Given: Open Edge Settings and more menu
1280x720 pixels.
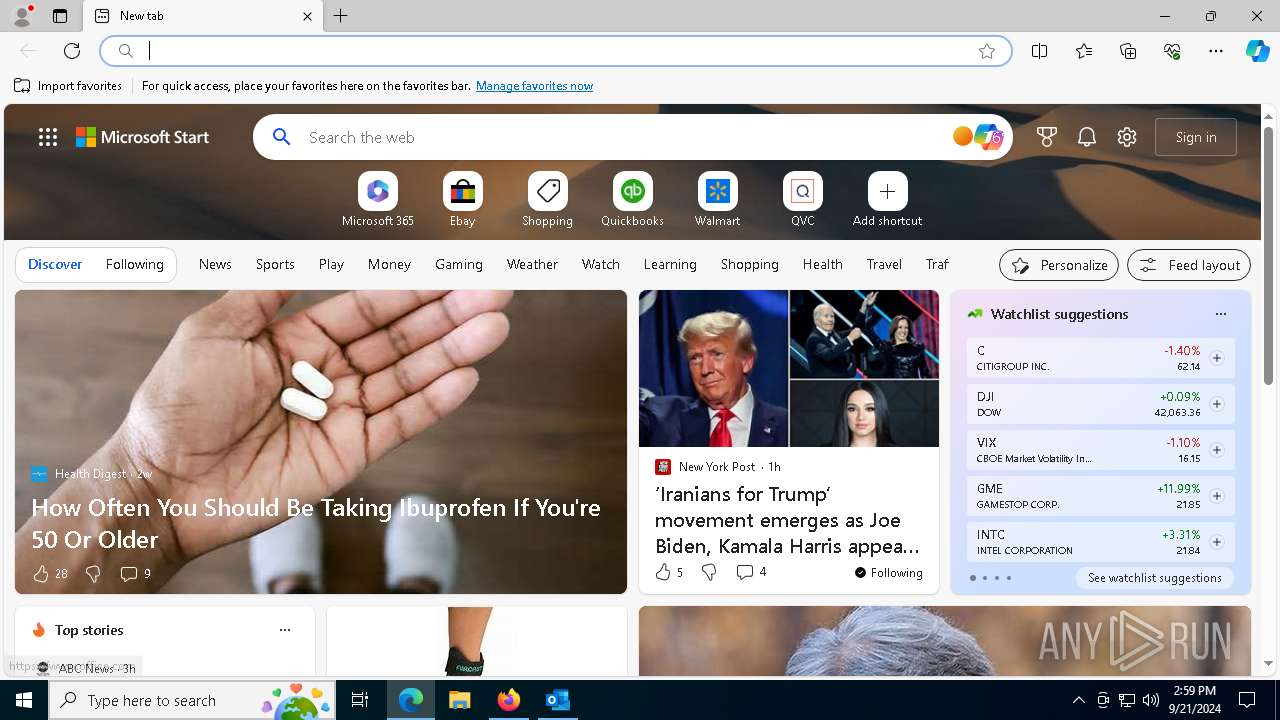Looking at the screenshot, I should (1216, 51).
